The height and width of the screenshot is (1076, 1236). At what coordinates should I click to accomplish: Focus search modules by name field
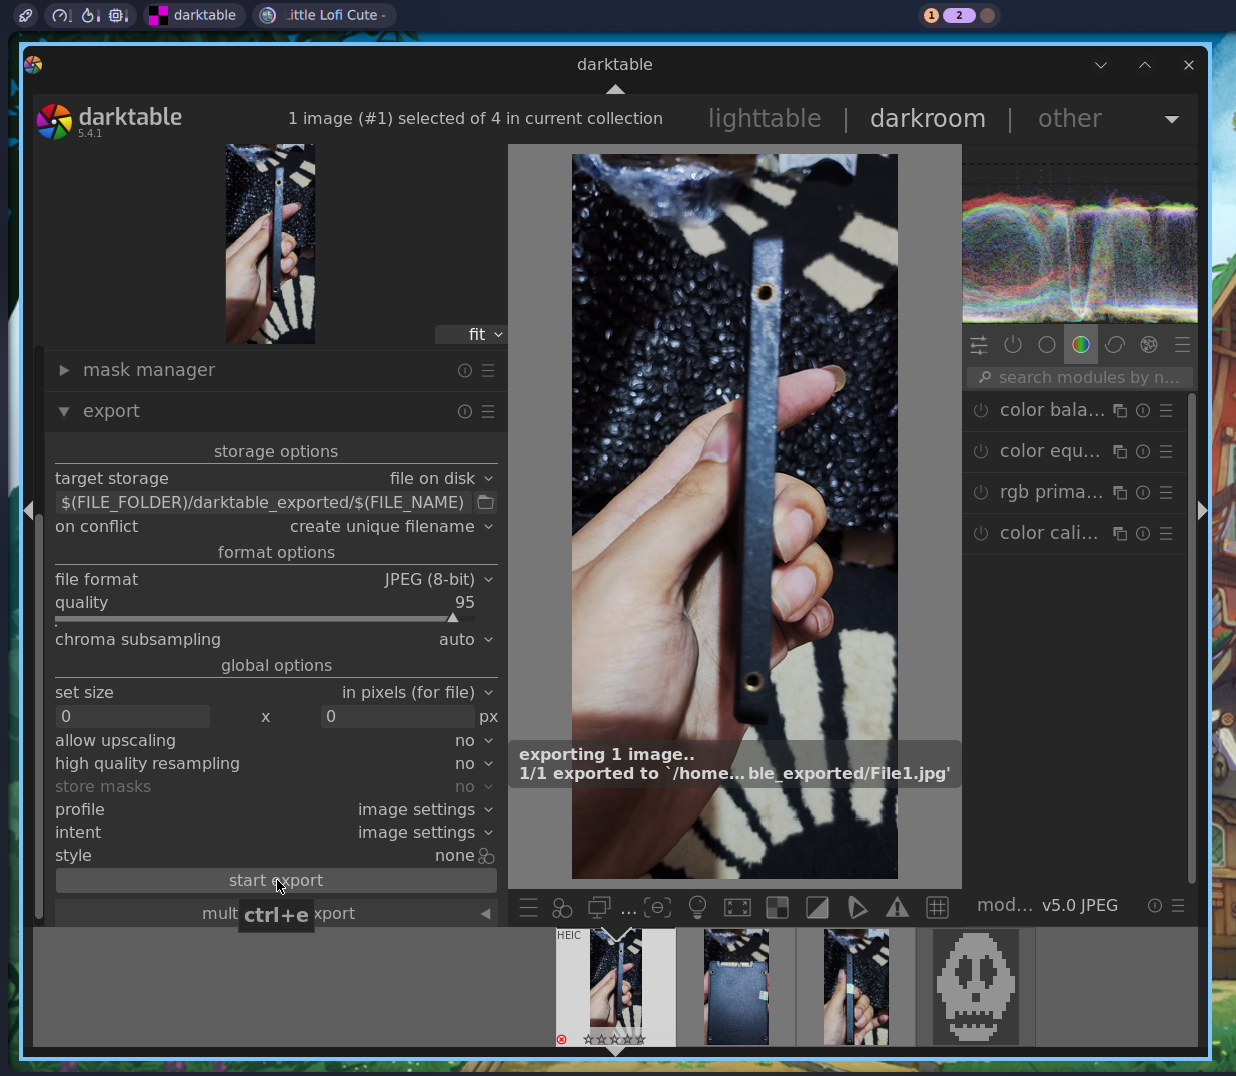(1080, 378)
